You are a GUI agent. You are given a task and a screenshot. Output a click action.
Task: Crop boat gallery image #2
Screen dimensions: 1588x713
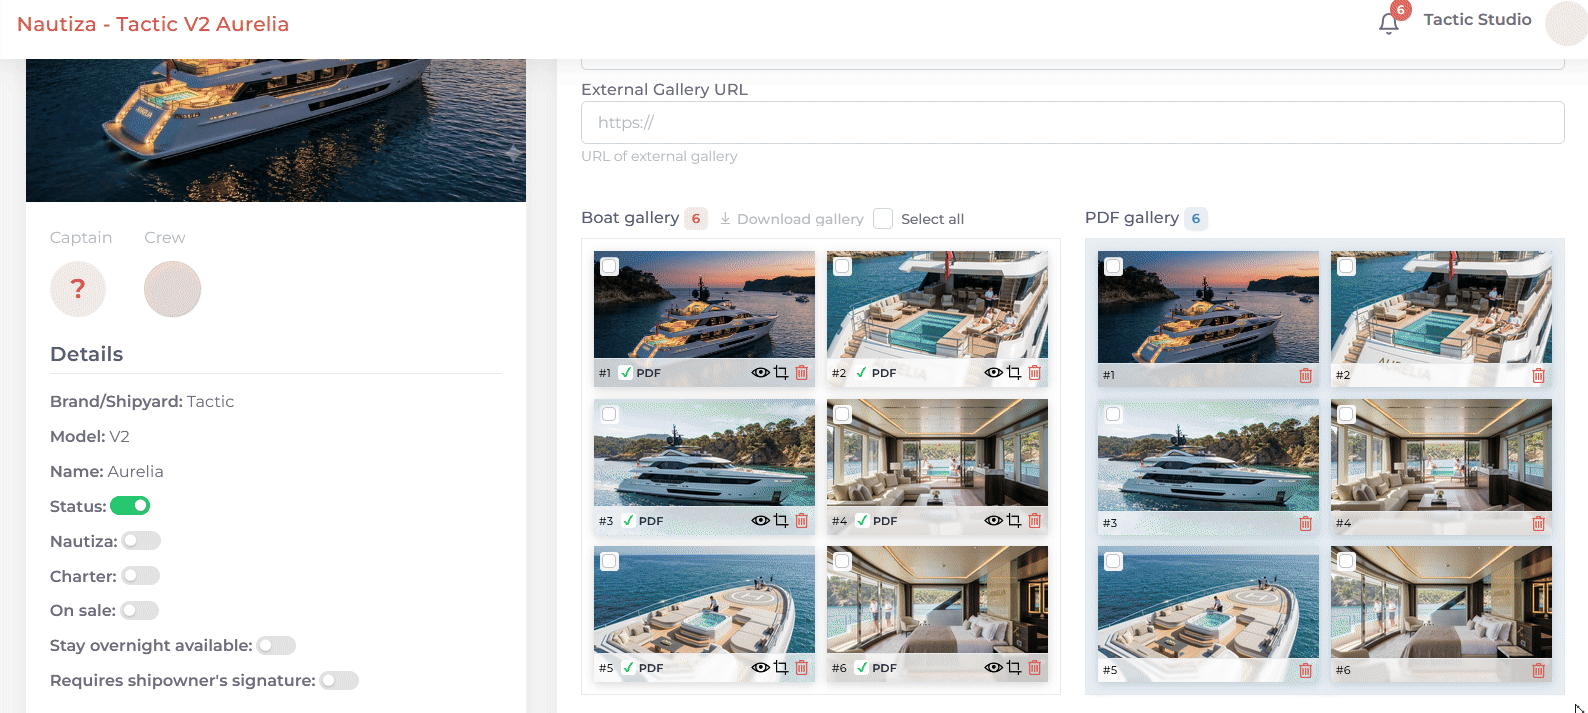(1014, 372)
